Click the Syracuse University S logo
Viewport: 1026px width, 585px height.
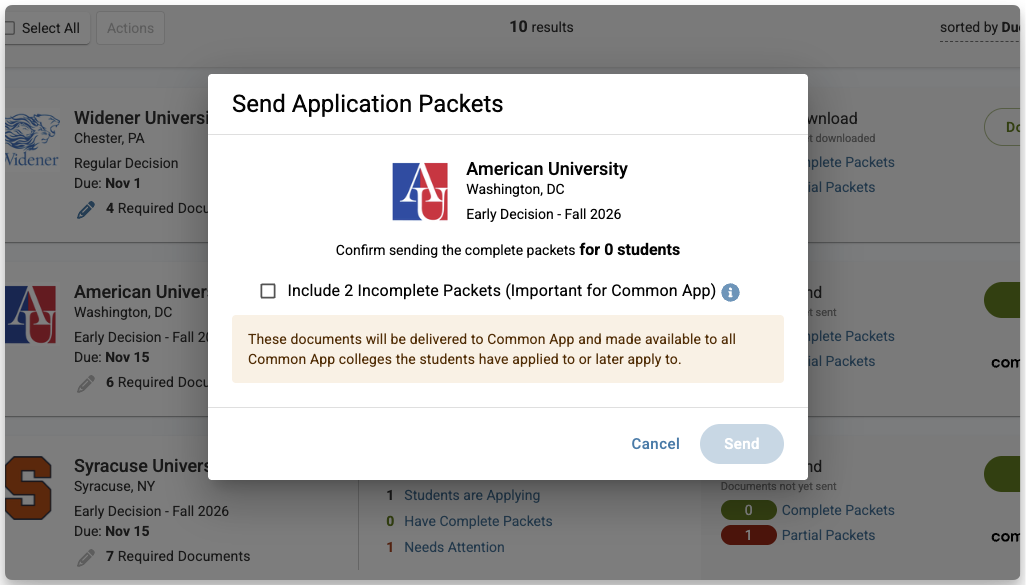pyautogui.click(x=28, y=488)
